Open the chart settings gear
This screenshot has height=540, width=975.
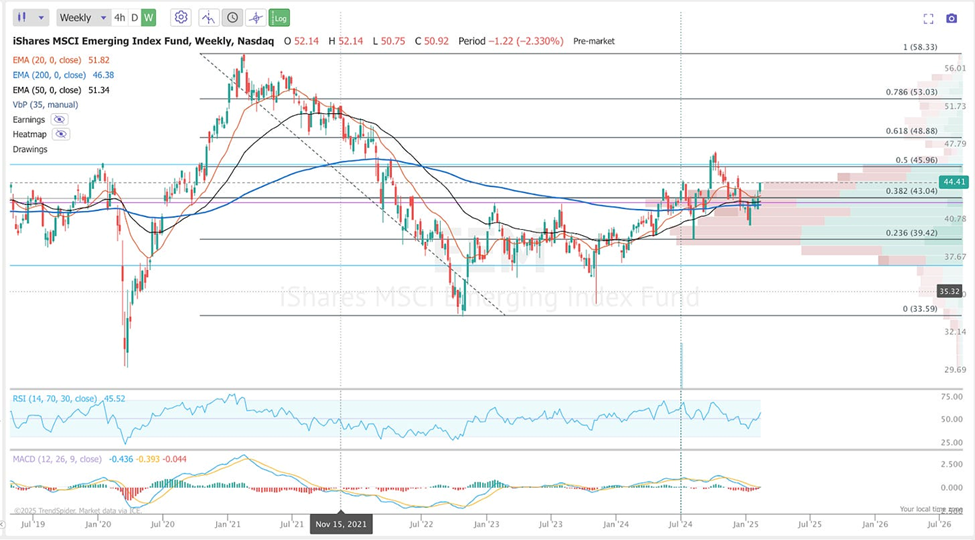[181, 17]
